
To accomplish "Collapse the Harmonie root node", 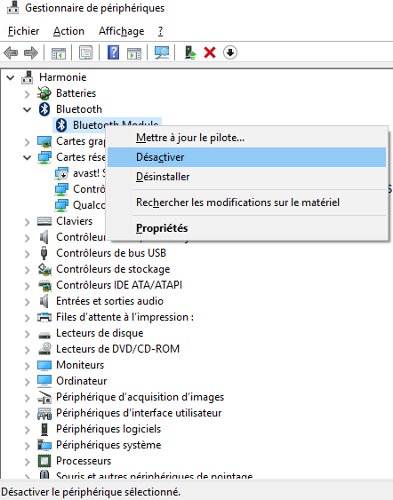I will (10, 77).
